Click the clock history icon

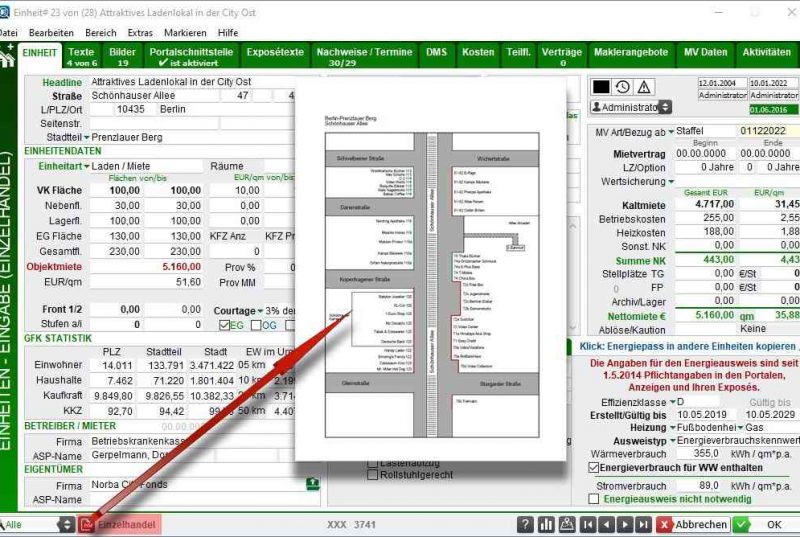622,87
